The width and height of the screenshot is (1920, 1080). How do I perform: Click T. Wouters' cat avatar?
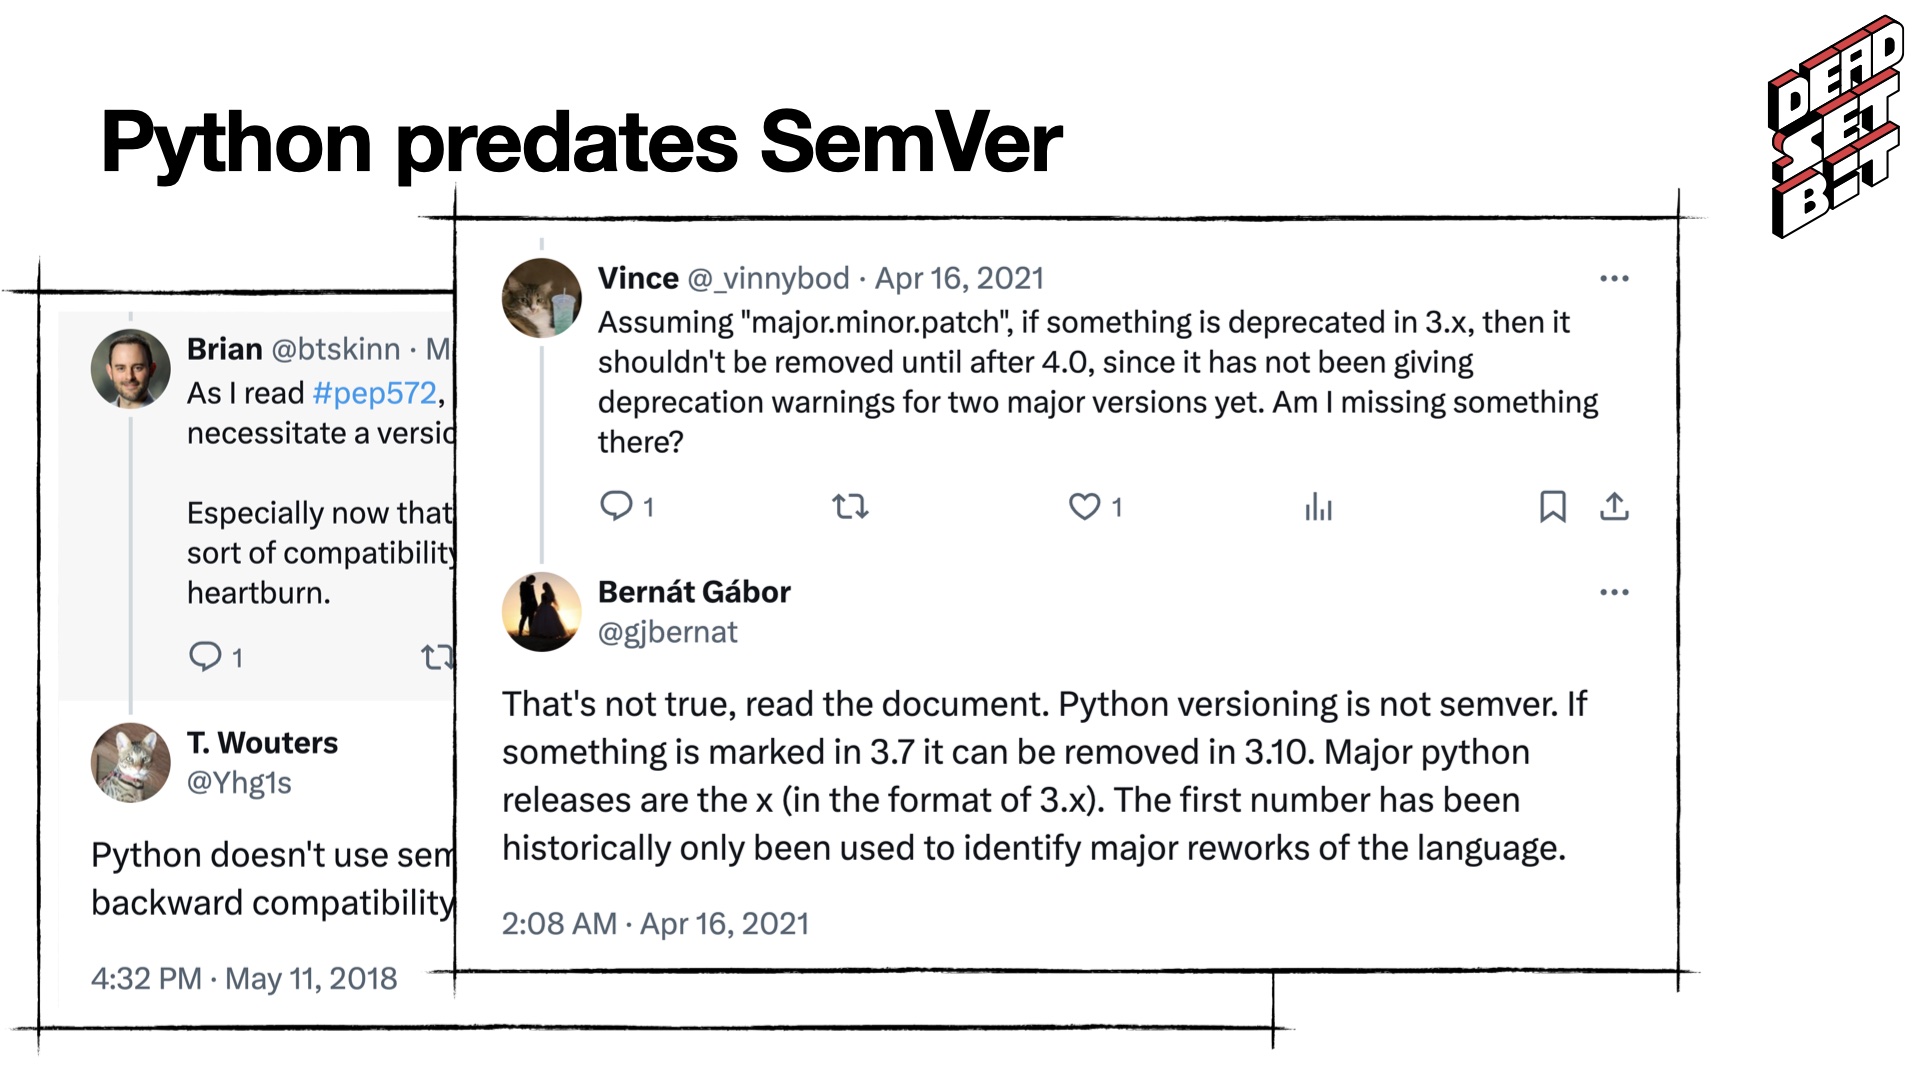[x=131, y=762]
